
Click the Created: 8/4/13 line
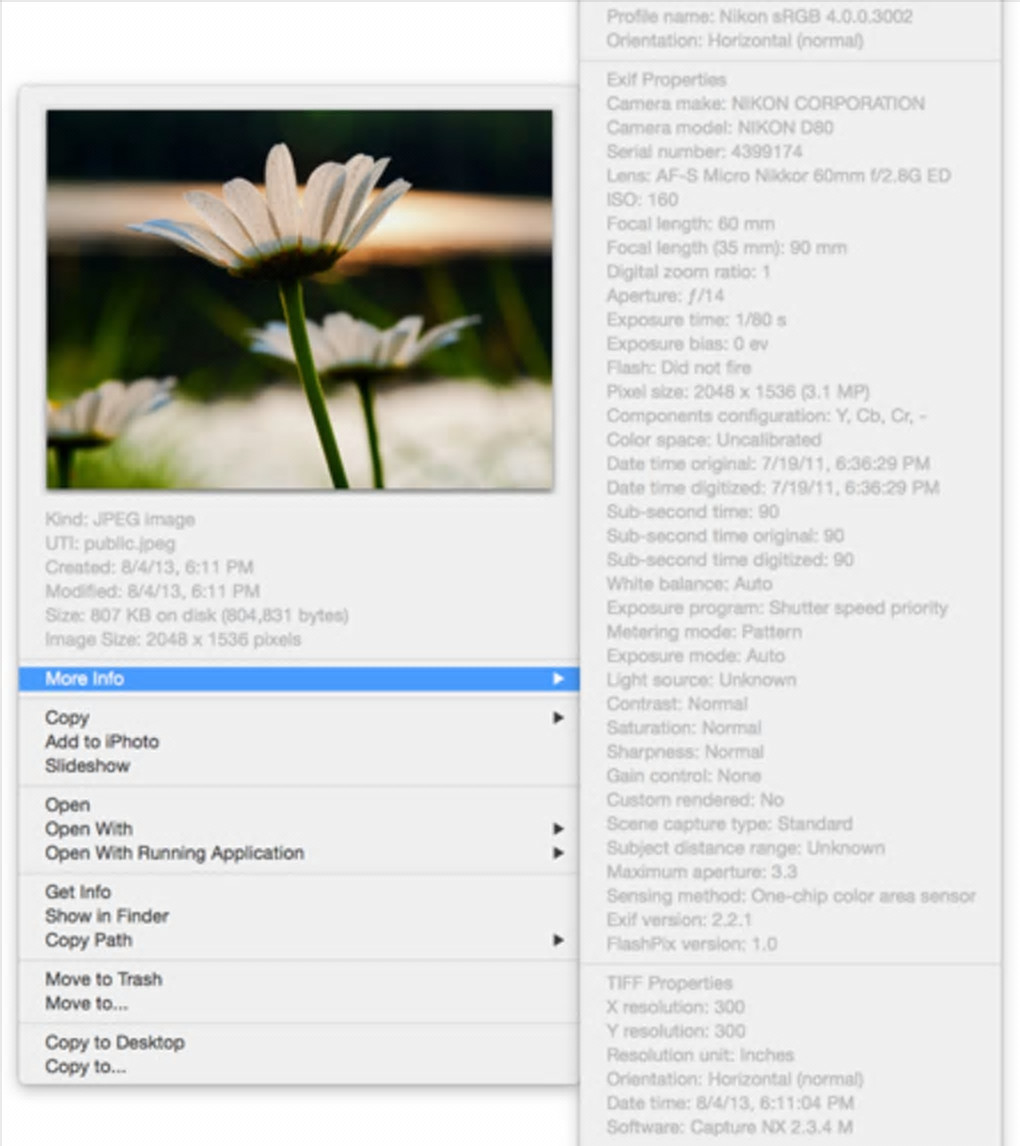[149, 567]
